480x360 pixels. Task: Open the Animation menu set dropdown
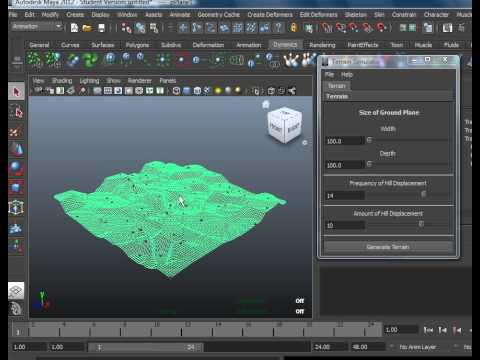tap(37, 27)
